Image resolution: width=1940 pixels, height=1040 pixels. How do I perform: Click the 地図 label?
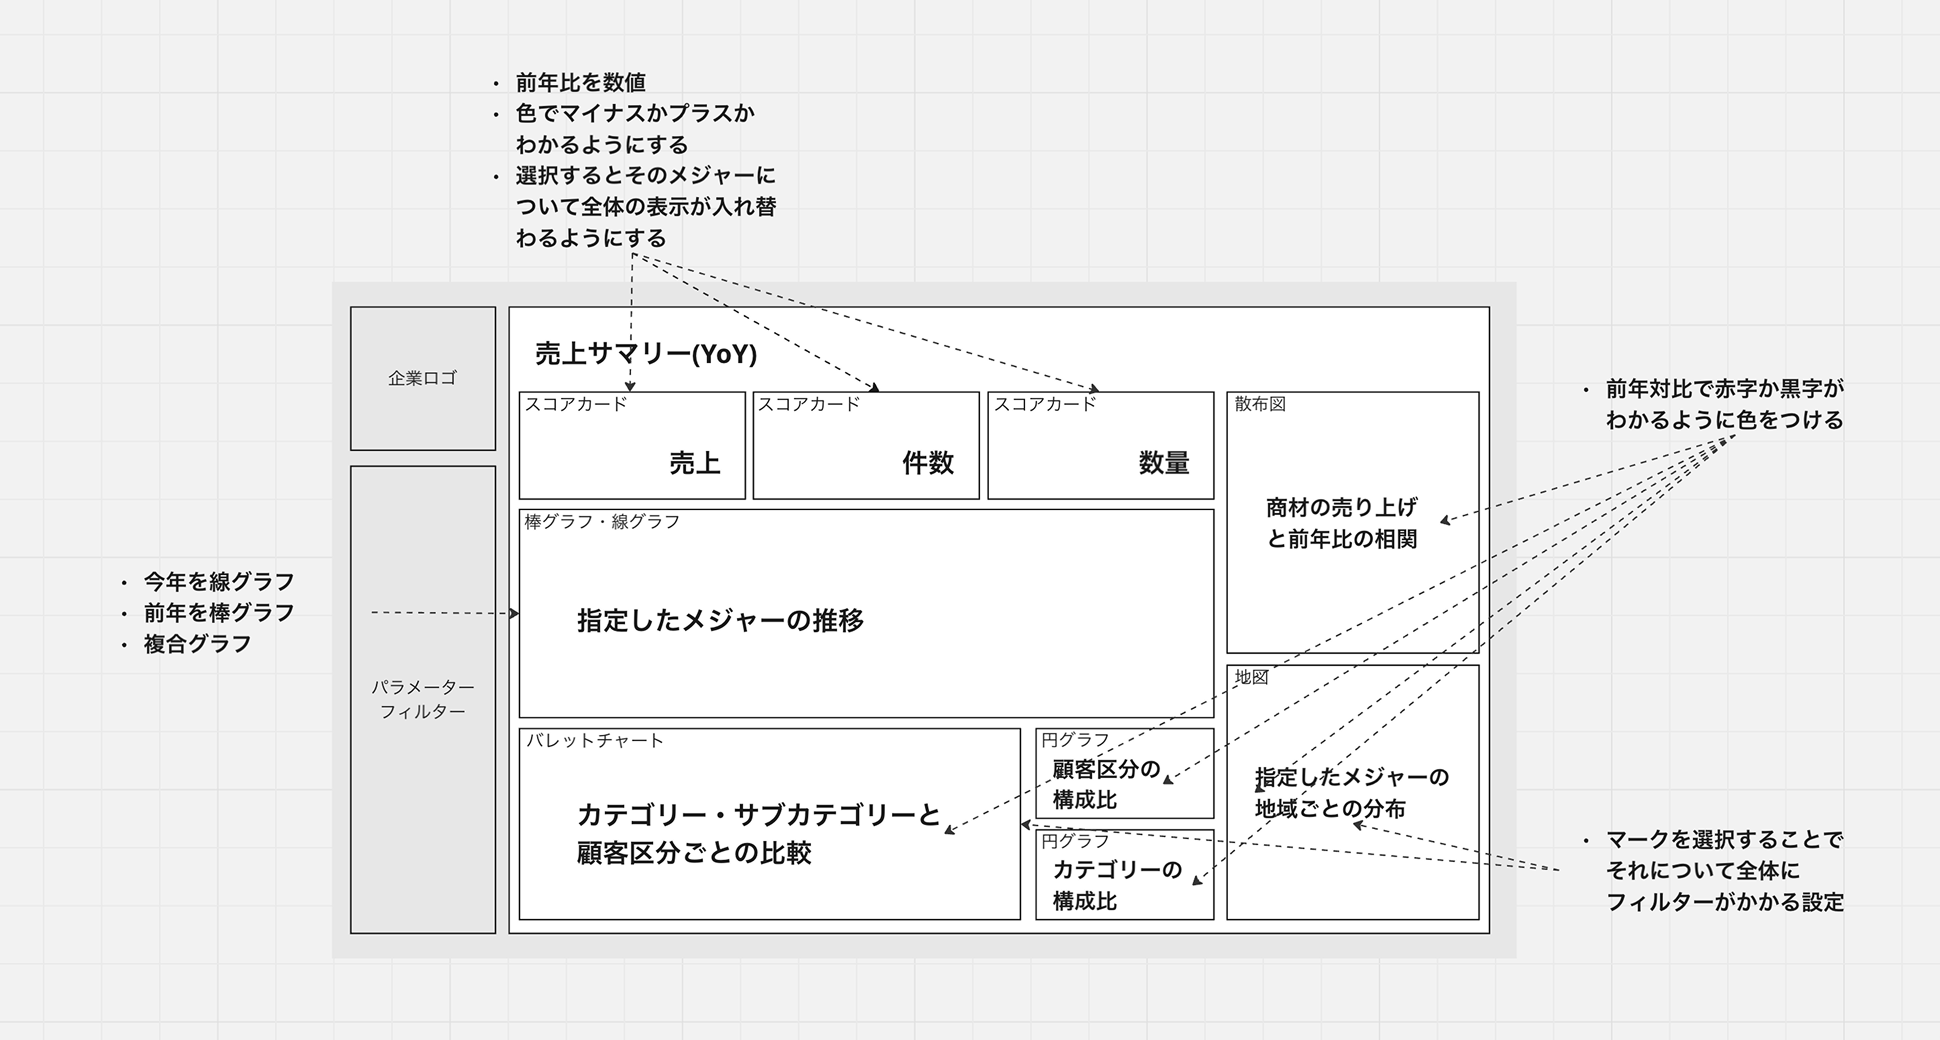pyautogui.click(x=1251, y=677)
